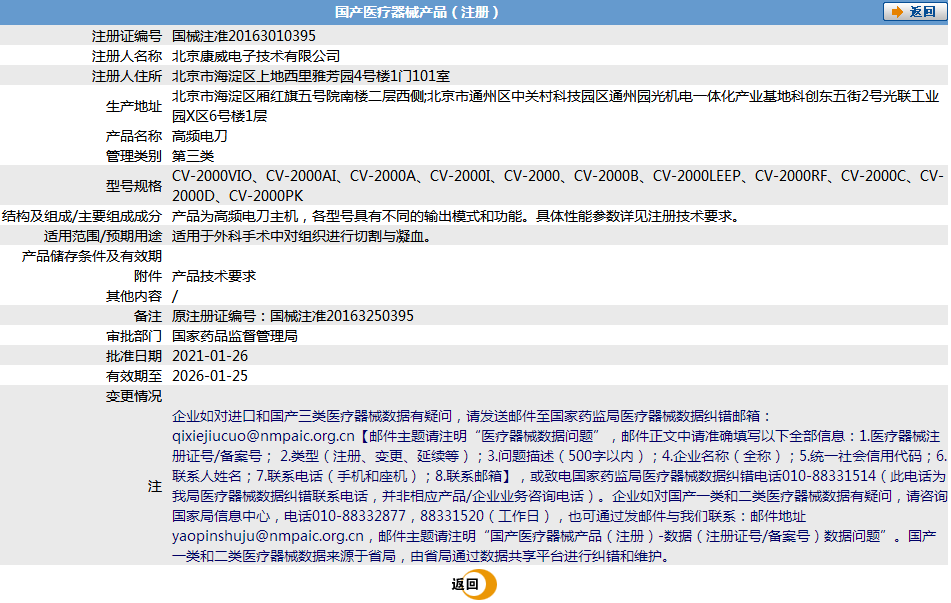
Task: Click approval department 国家药品监督管理局
Action: pyautogui.click(x=235, y=336)
